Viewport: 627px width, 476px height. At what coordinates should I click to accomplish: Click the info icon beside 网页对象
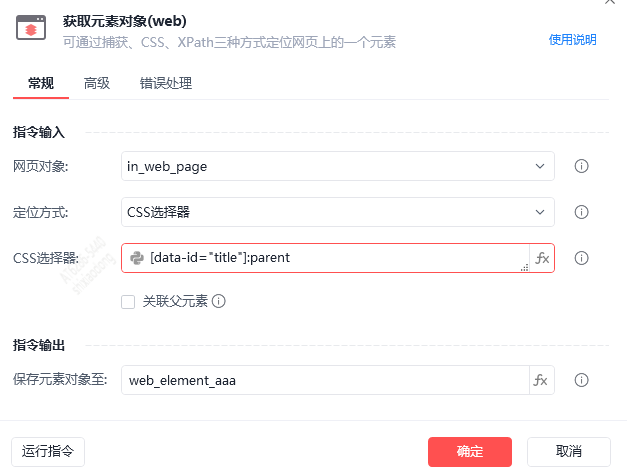coord(581,166)
